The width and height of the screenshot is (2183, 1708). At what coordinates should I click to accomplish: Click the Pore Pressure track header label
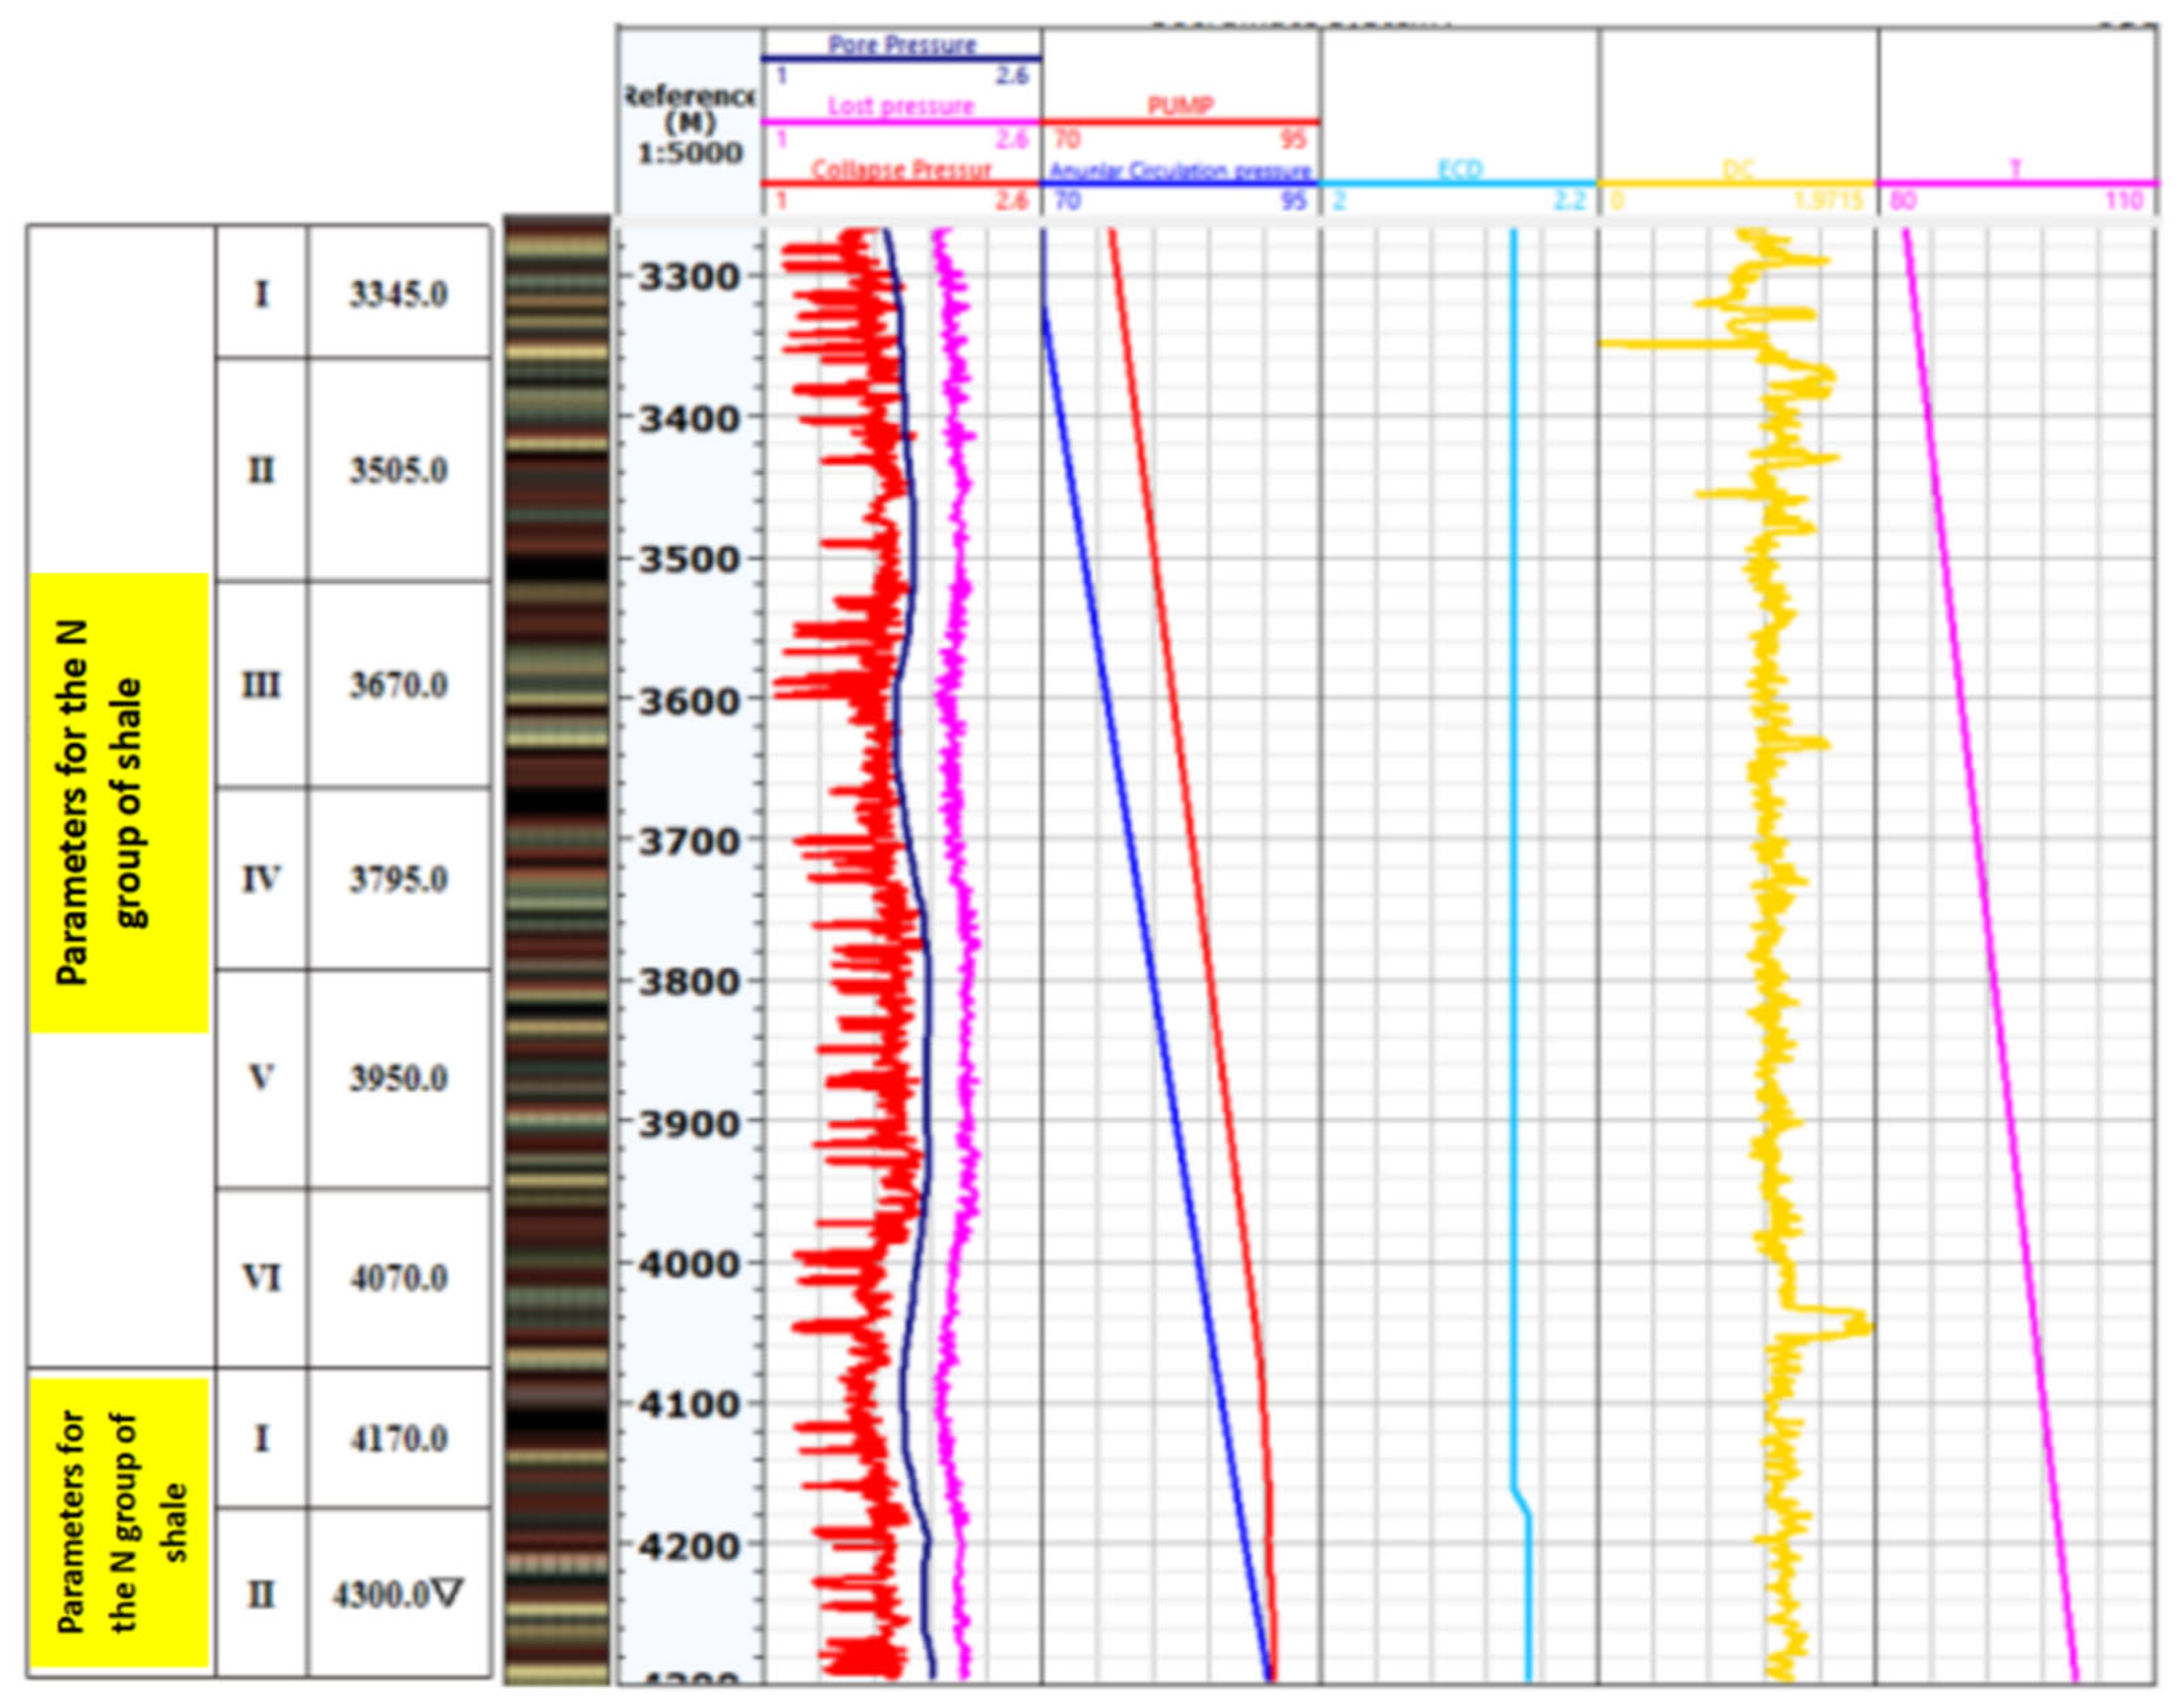tap(901, 45)
